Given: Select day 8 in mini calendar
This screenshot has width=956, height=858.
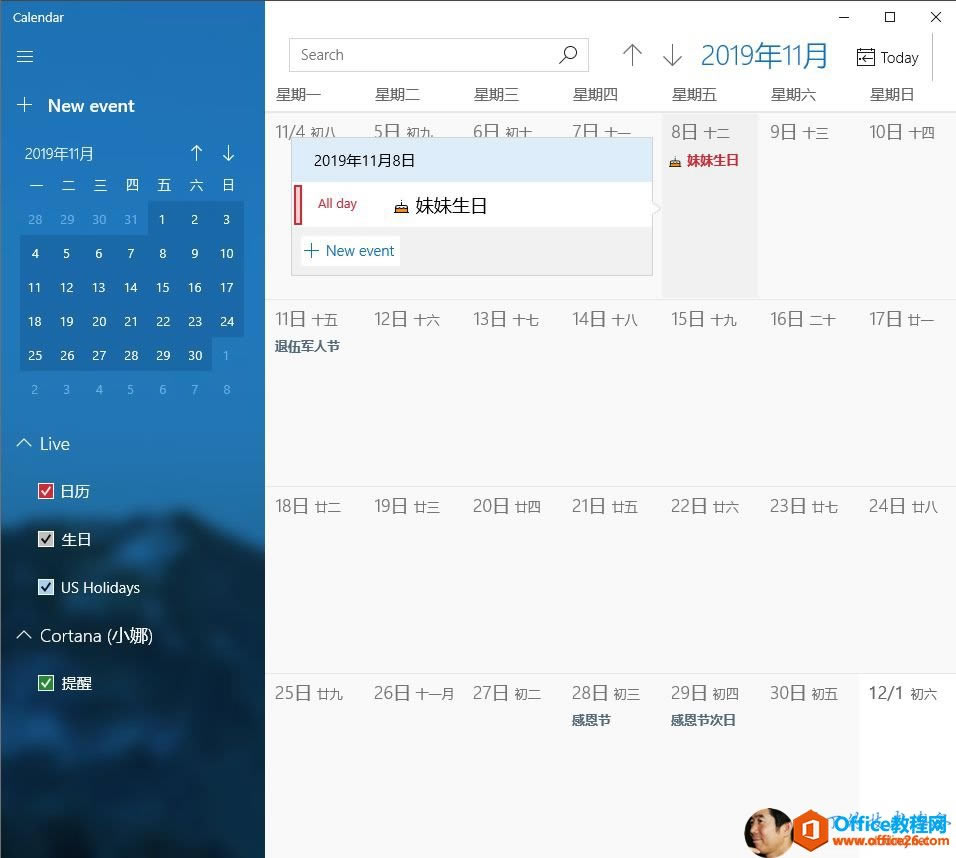Looking at the screenshot, I should (163, 254).
